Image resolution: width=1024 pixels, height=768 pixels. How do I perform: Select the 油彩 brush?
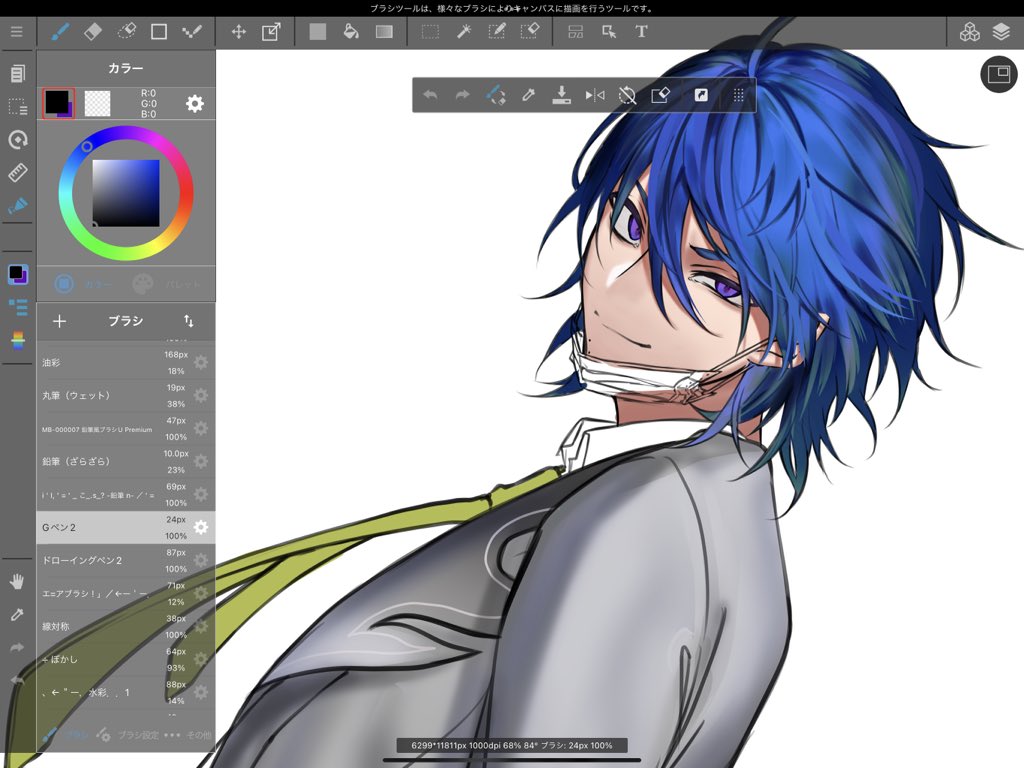click(x=126, y=362)
